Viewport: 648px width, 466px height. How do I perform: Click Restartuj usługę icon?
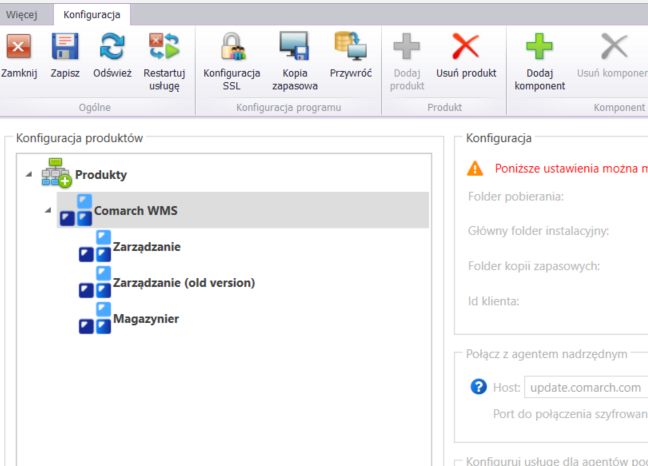[x=164, y=46]
